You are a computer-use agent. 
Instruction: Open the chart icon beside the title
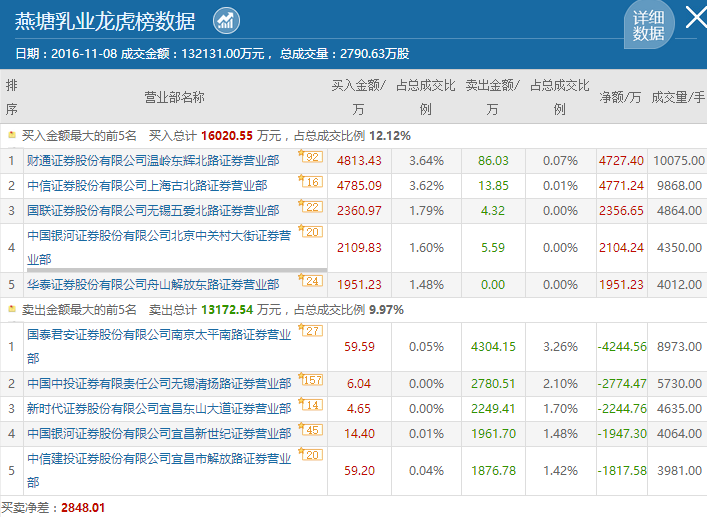(x=226, y=21)
